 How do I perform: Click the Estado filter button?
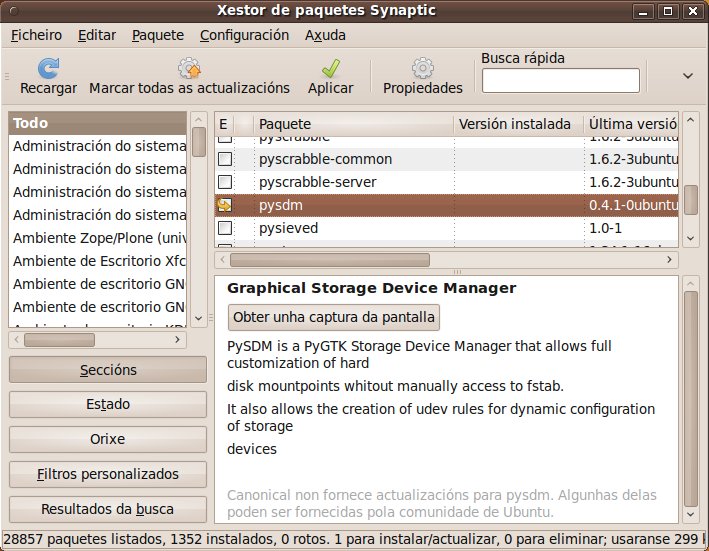click(108, 404)
